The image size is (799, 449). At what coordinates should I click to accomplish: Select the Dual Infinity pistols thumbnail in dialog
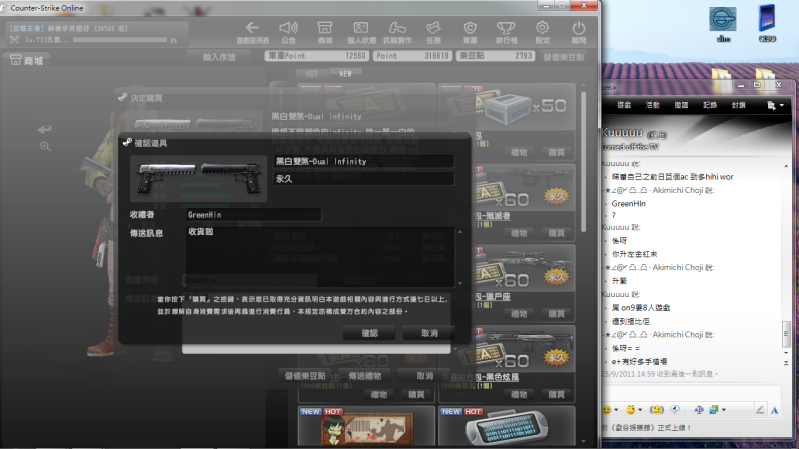pos(199,179)
